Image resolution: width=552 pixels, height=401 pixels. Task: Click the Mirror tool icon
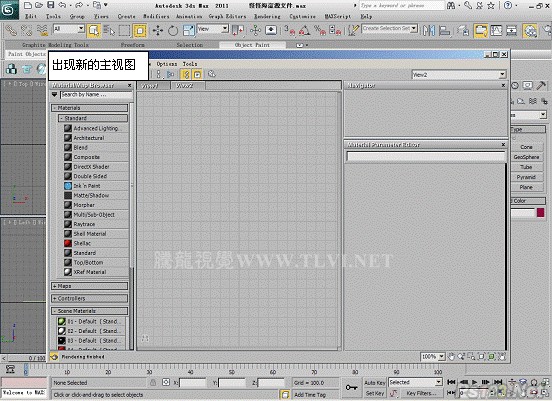(428, 31)
